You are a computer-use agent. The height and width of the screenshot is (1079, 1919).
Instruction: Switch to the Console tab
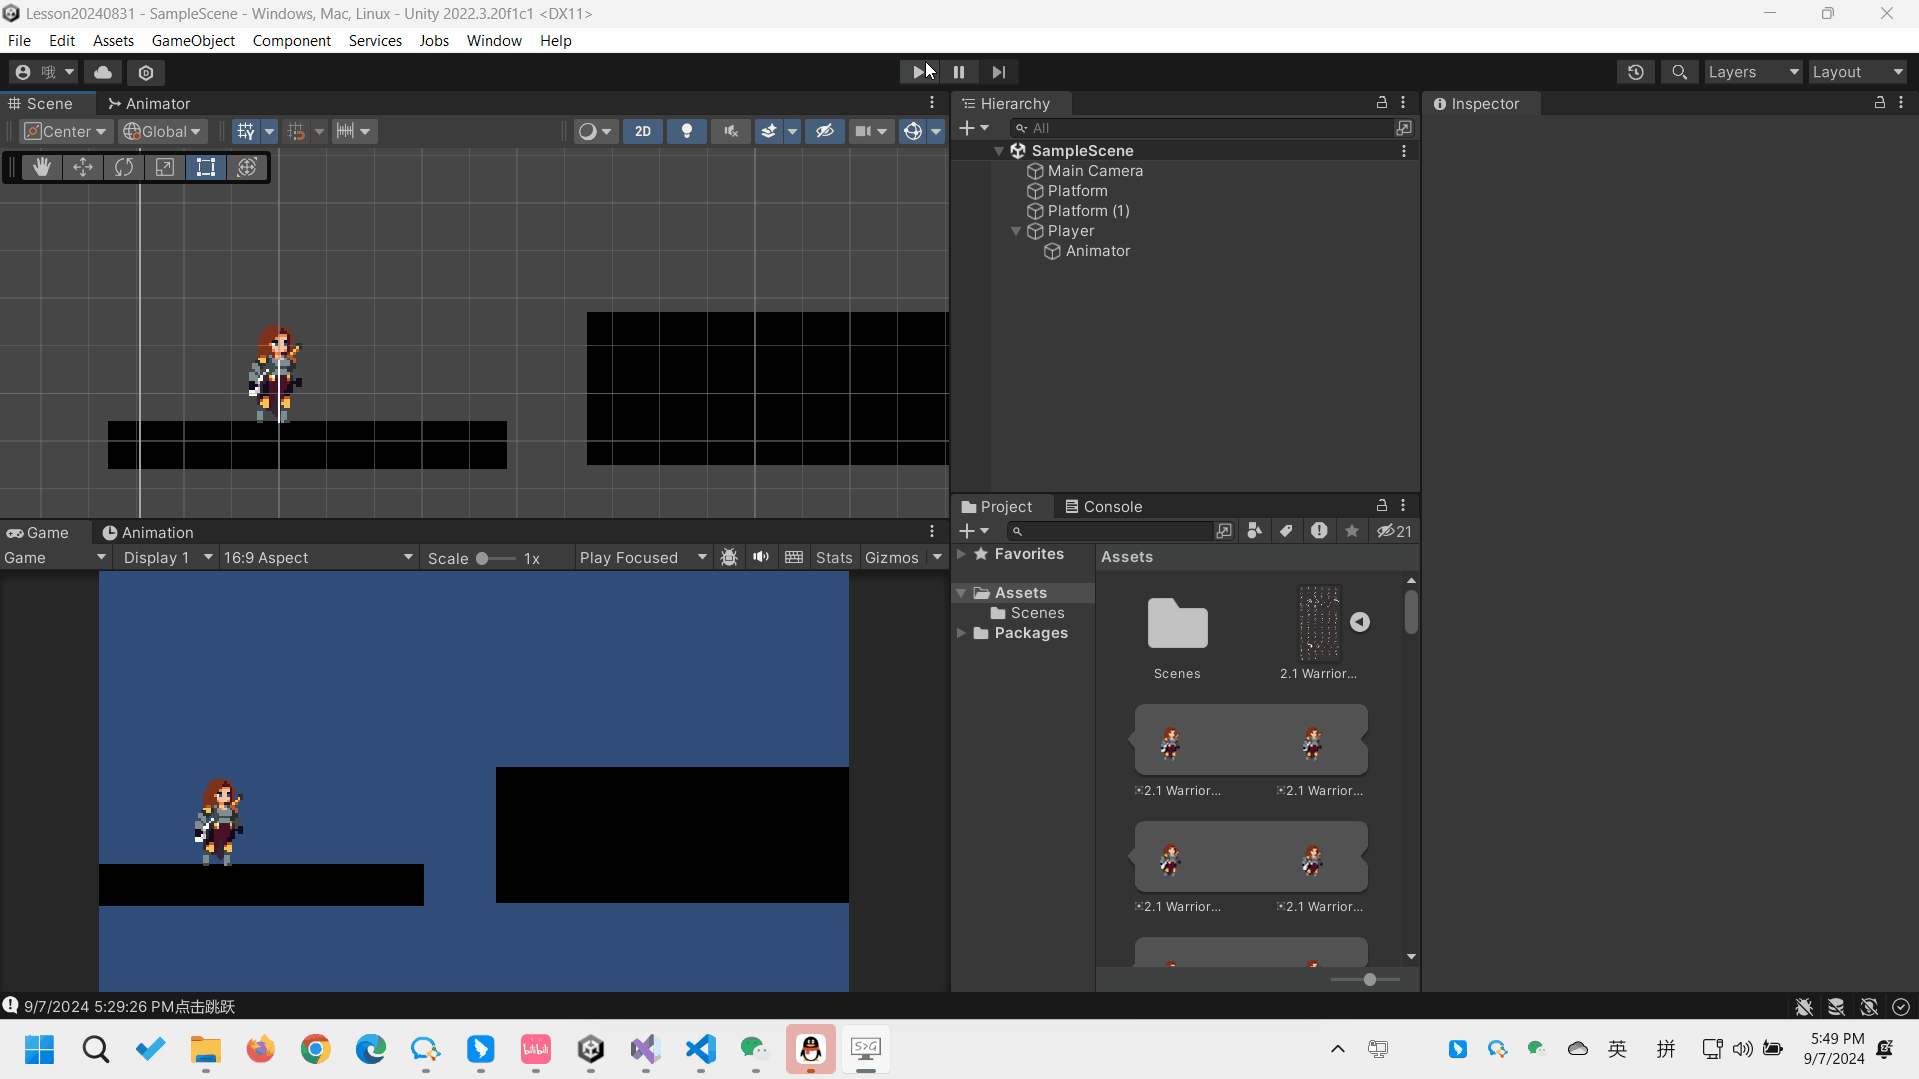[1103, 506]
